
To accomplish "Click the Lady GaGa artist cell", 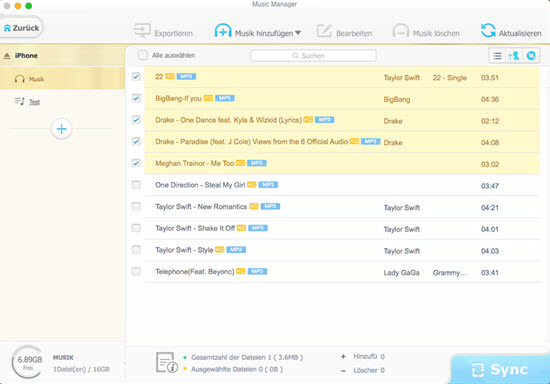I will (x=402, y=273).
